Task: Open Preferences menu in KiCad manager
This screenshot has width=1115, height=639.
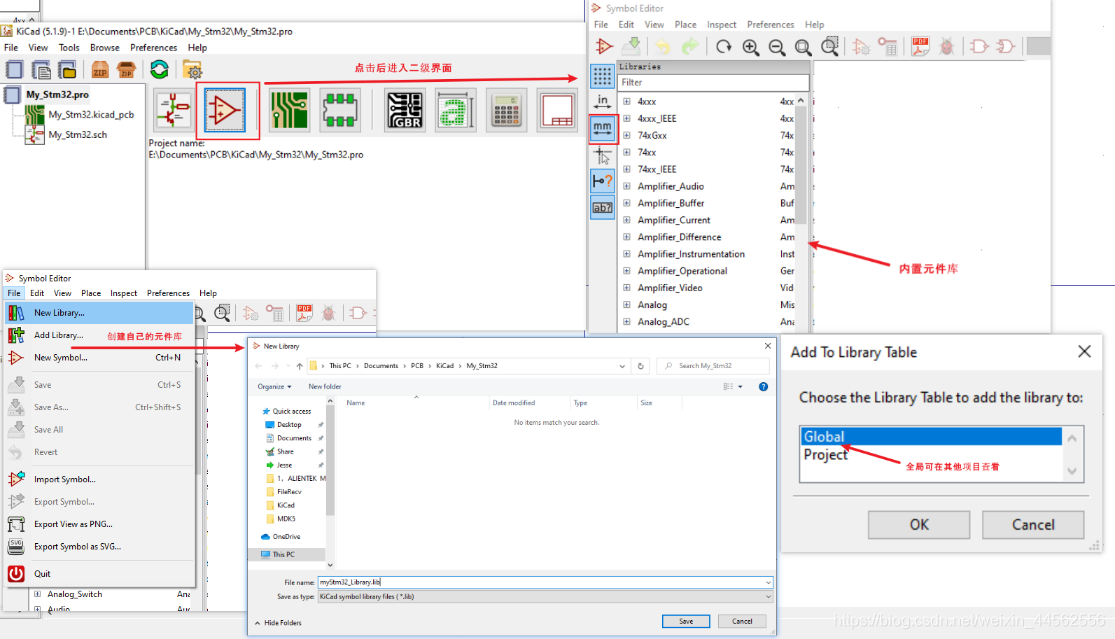Action: click(154, 48)
